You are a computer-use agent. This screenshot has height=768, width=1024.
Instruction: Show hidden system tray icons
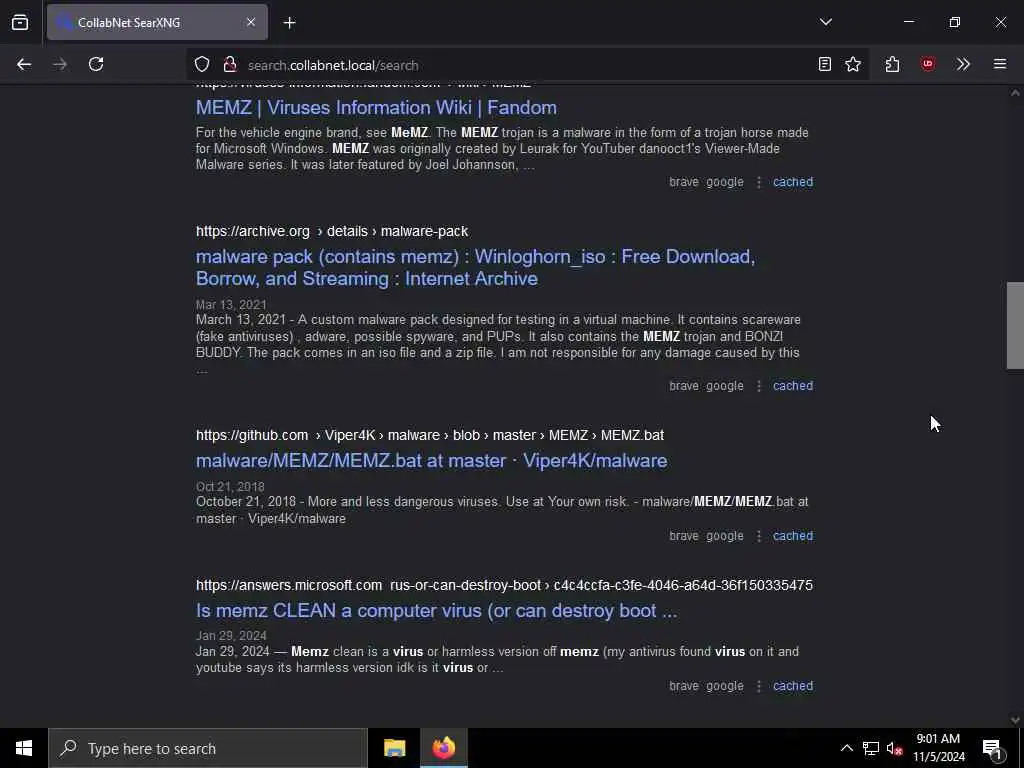pyautogui.click(x=846, y=748)
